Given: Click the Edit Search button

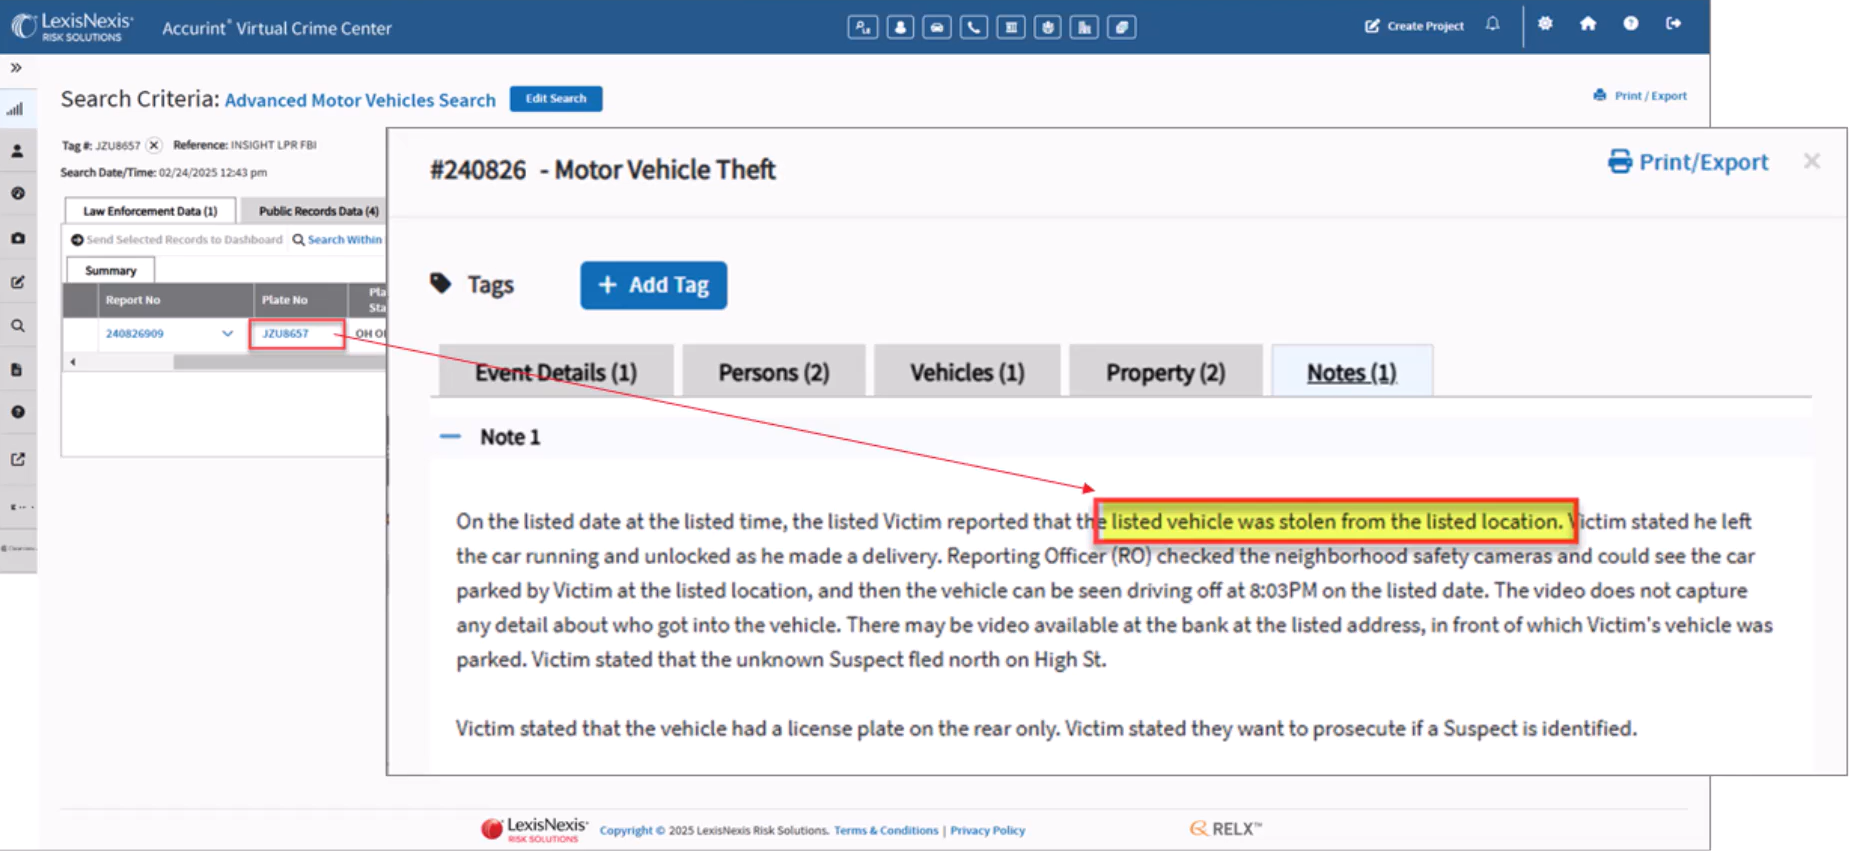Looking at the screenshot, I should coord(556,98).
